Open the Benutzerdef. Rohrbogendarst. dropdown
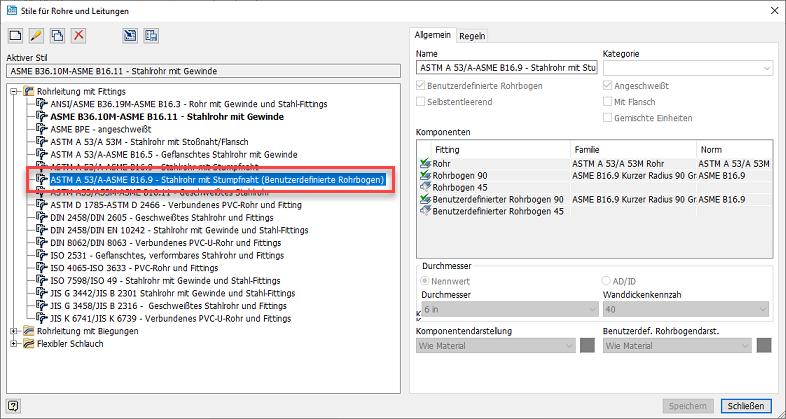Screen dimensions: 786x419 (677, 345)
